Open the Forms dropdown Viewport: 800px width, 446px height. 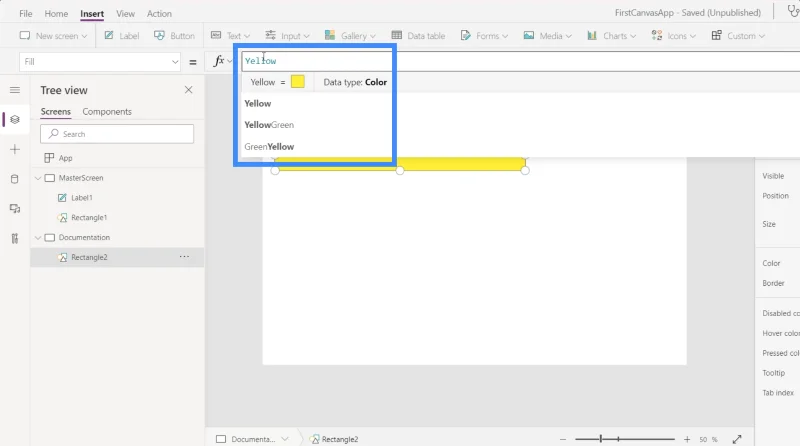pyautogui.click(x=484, y=36)
